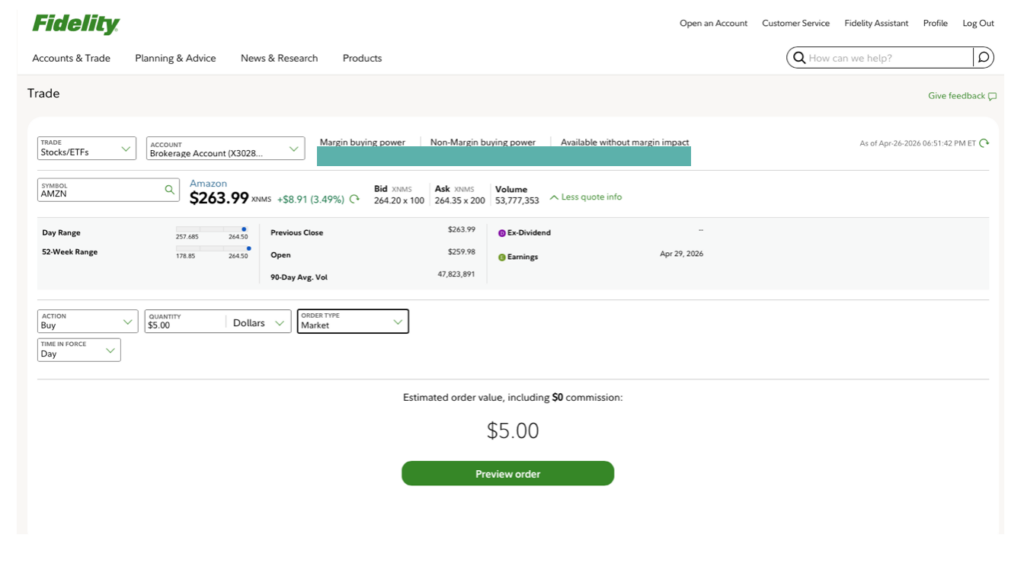This screenshot has width=1024, height=573.
Task: Open the Action Buy dropdown
Action: (x=87, y=321)
